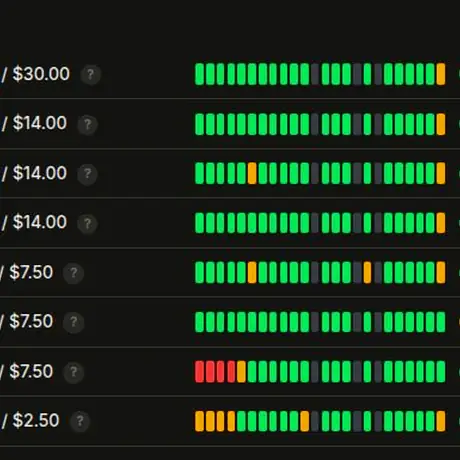
Task: Click help icon in $7.50 row with three orange bars
Action: (x=74, y=273)
